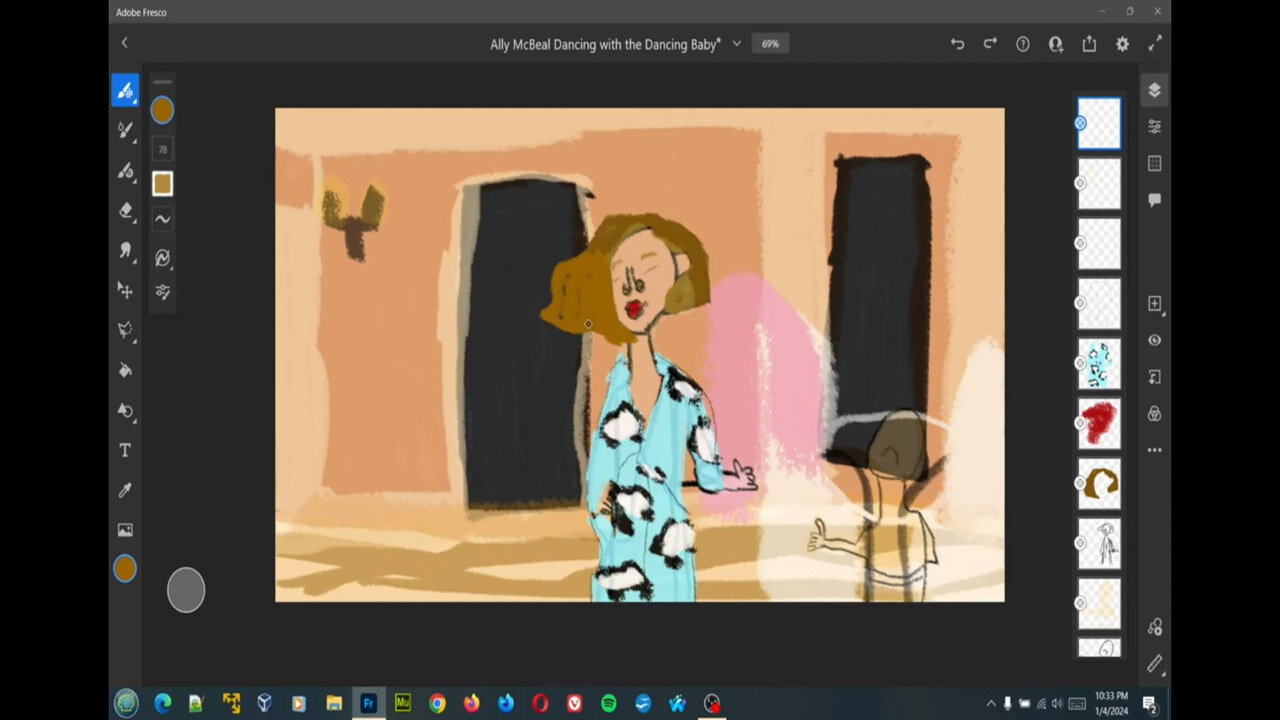Select the Eraser tool
The image size is (1280, 720).
click(x=125, y=210)
